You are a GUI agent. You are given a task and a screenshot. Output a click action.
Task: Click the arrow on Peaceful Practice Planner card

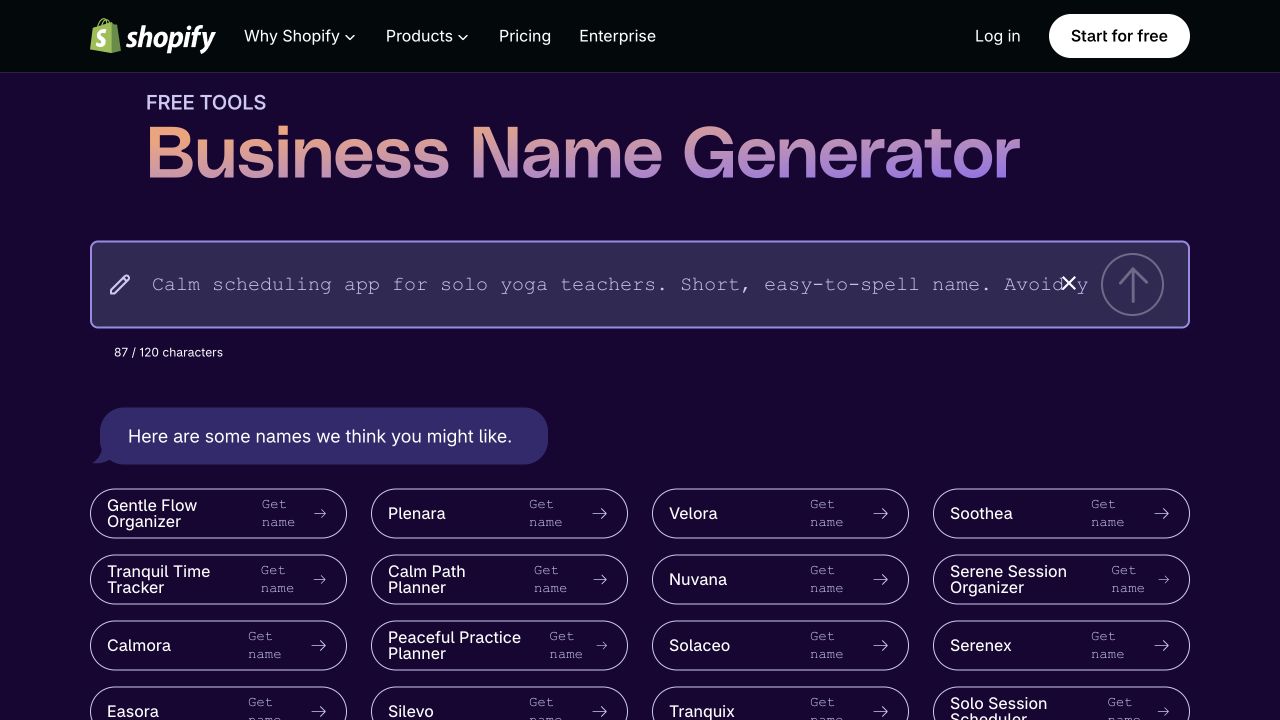602,646
